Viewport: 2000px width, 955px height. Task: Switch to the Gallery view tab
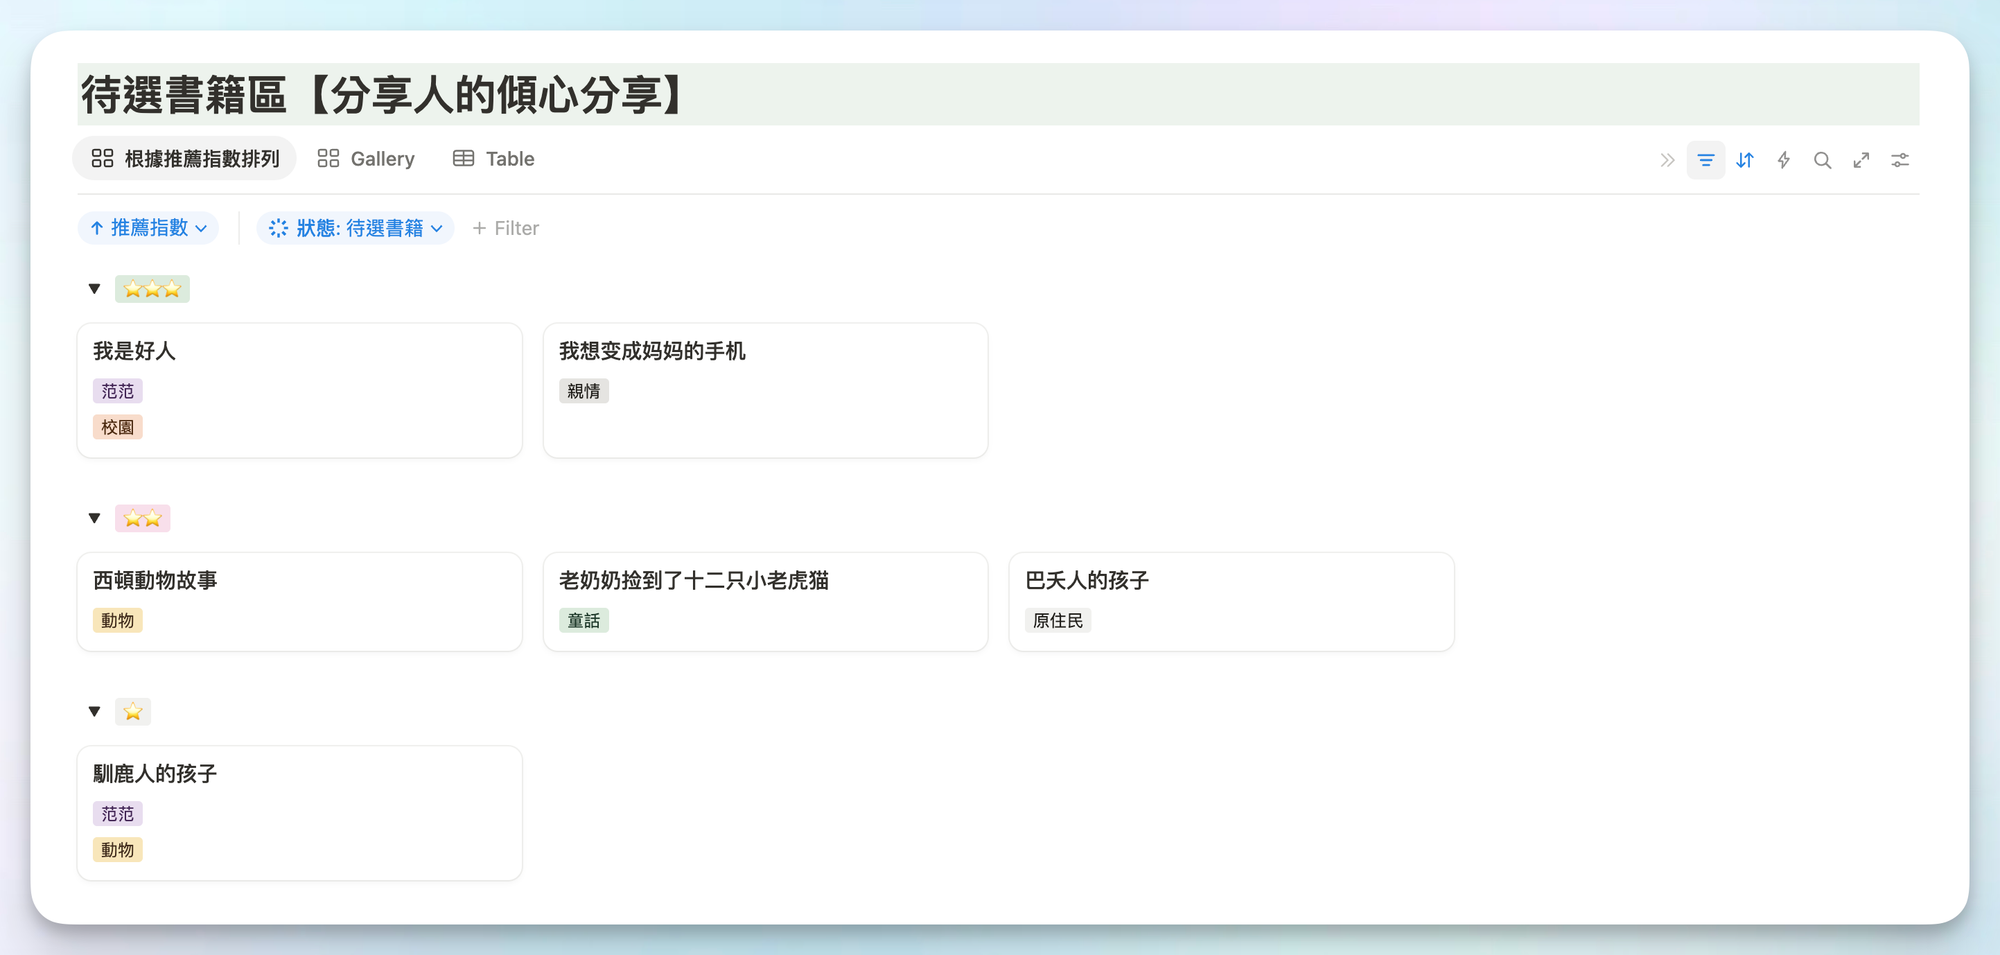click(x=366, y=159)
